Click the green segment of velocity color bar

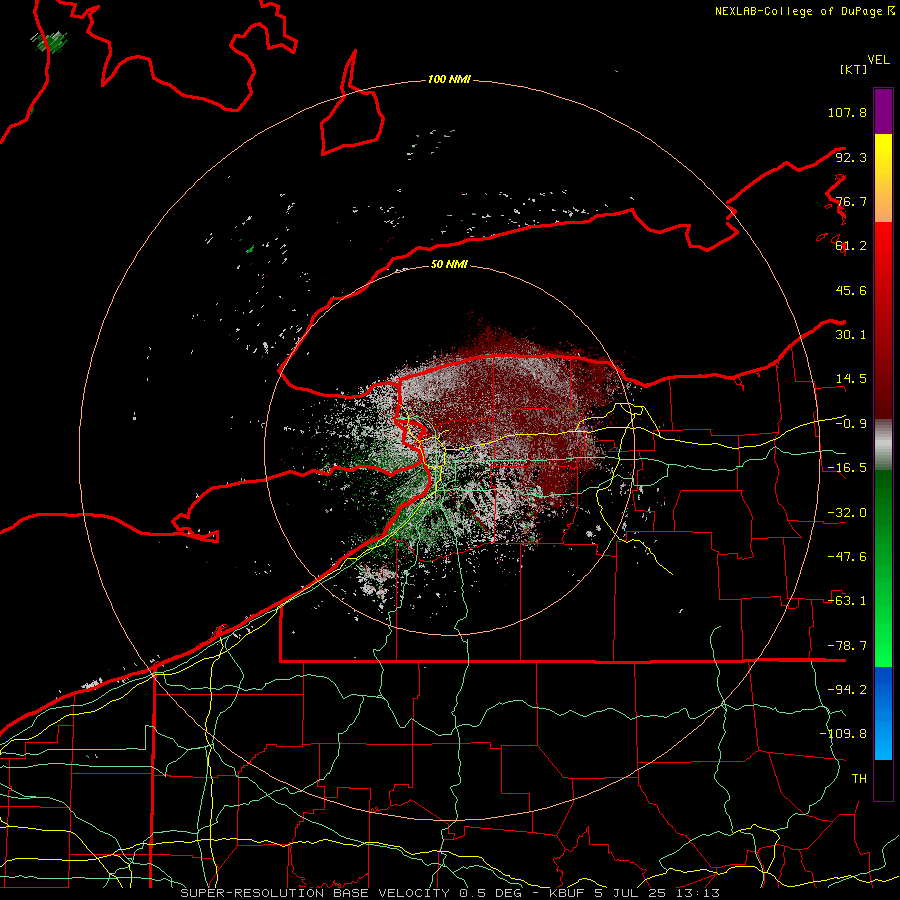point(883,568)
